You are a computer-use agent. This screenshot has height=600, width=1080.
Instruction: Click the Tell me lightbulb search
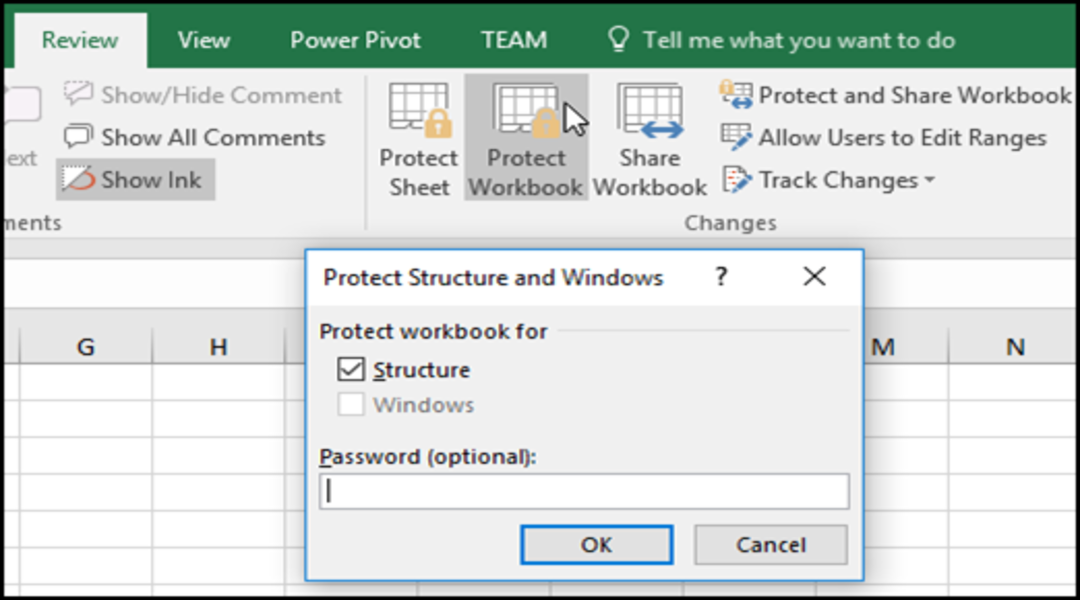pyautogui.click(x=620, y=40)
